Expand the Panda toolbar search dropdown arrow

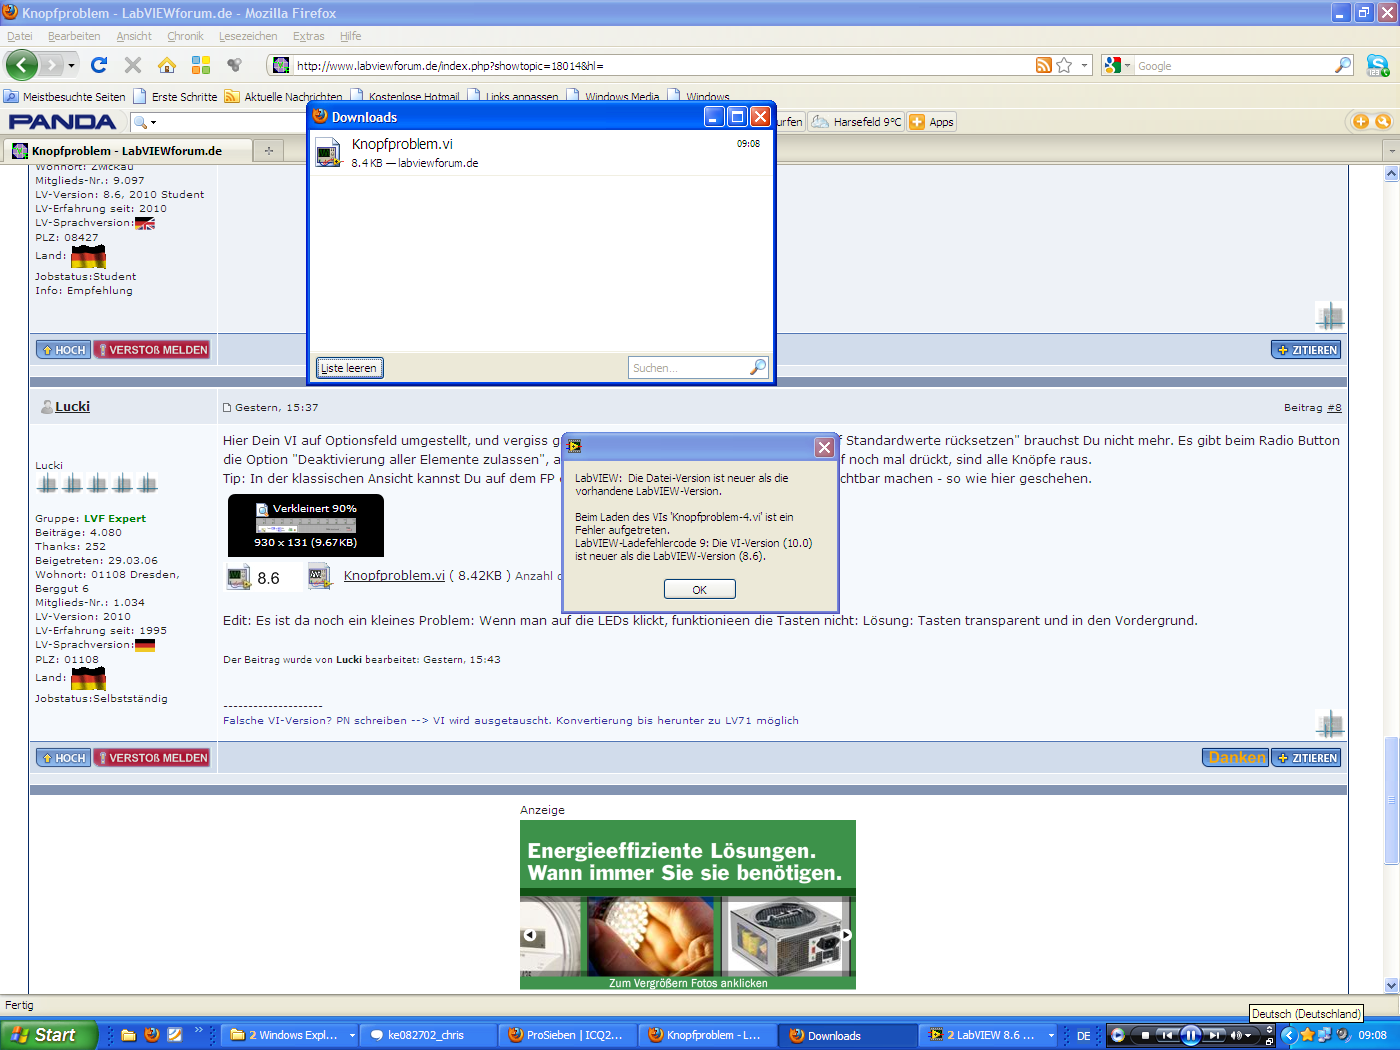(153, 122)
